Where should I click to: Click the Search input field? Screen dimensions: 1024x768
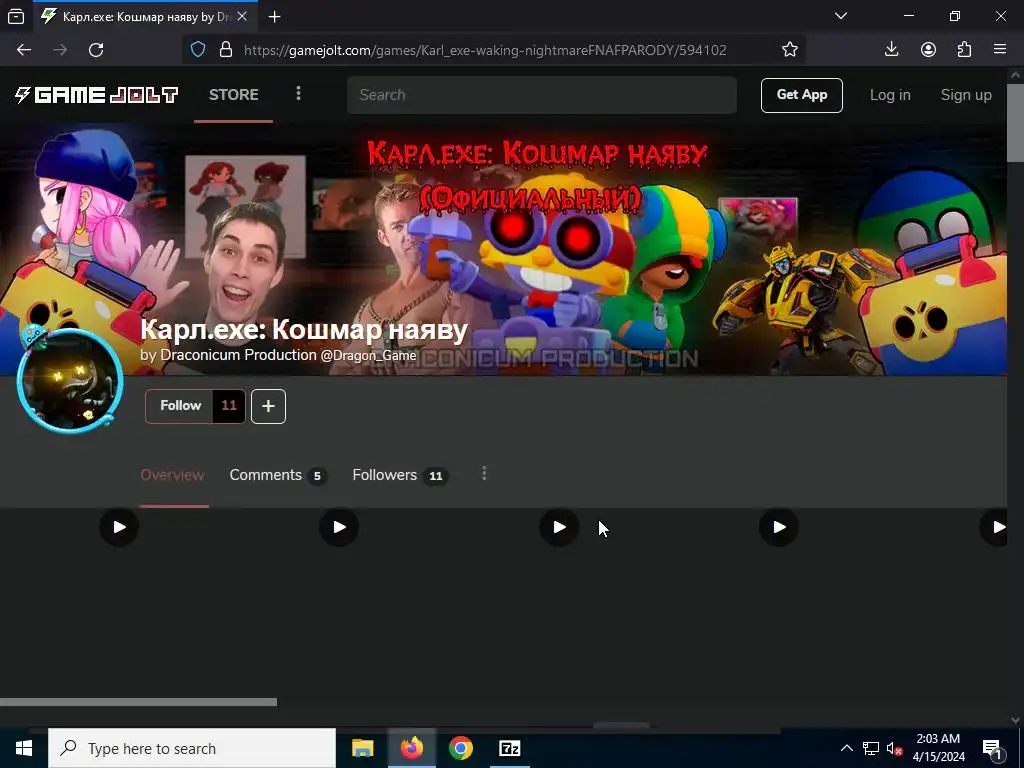coord(542,95)
